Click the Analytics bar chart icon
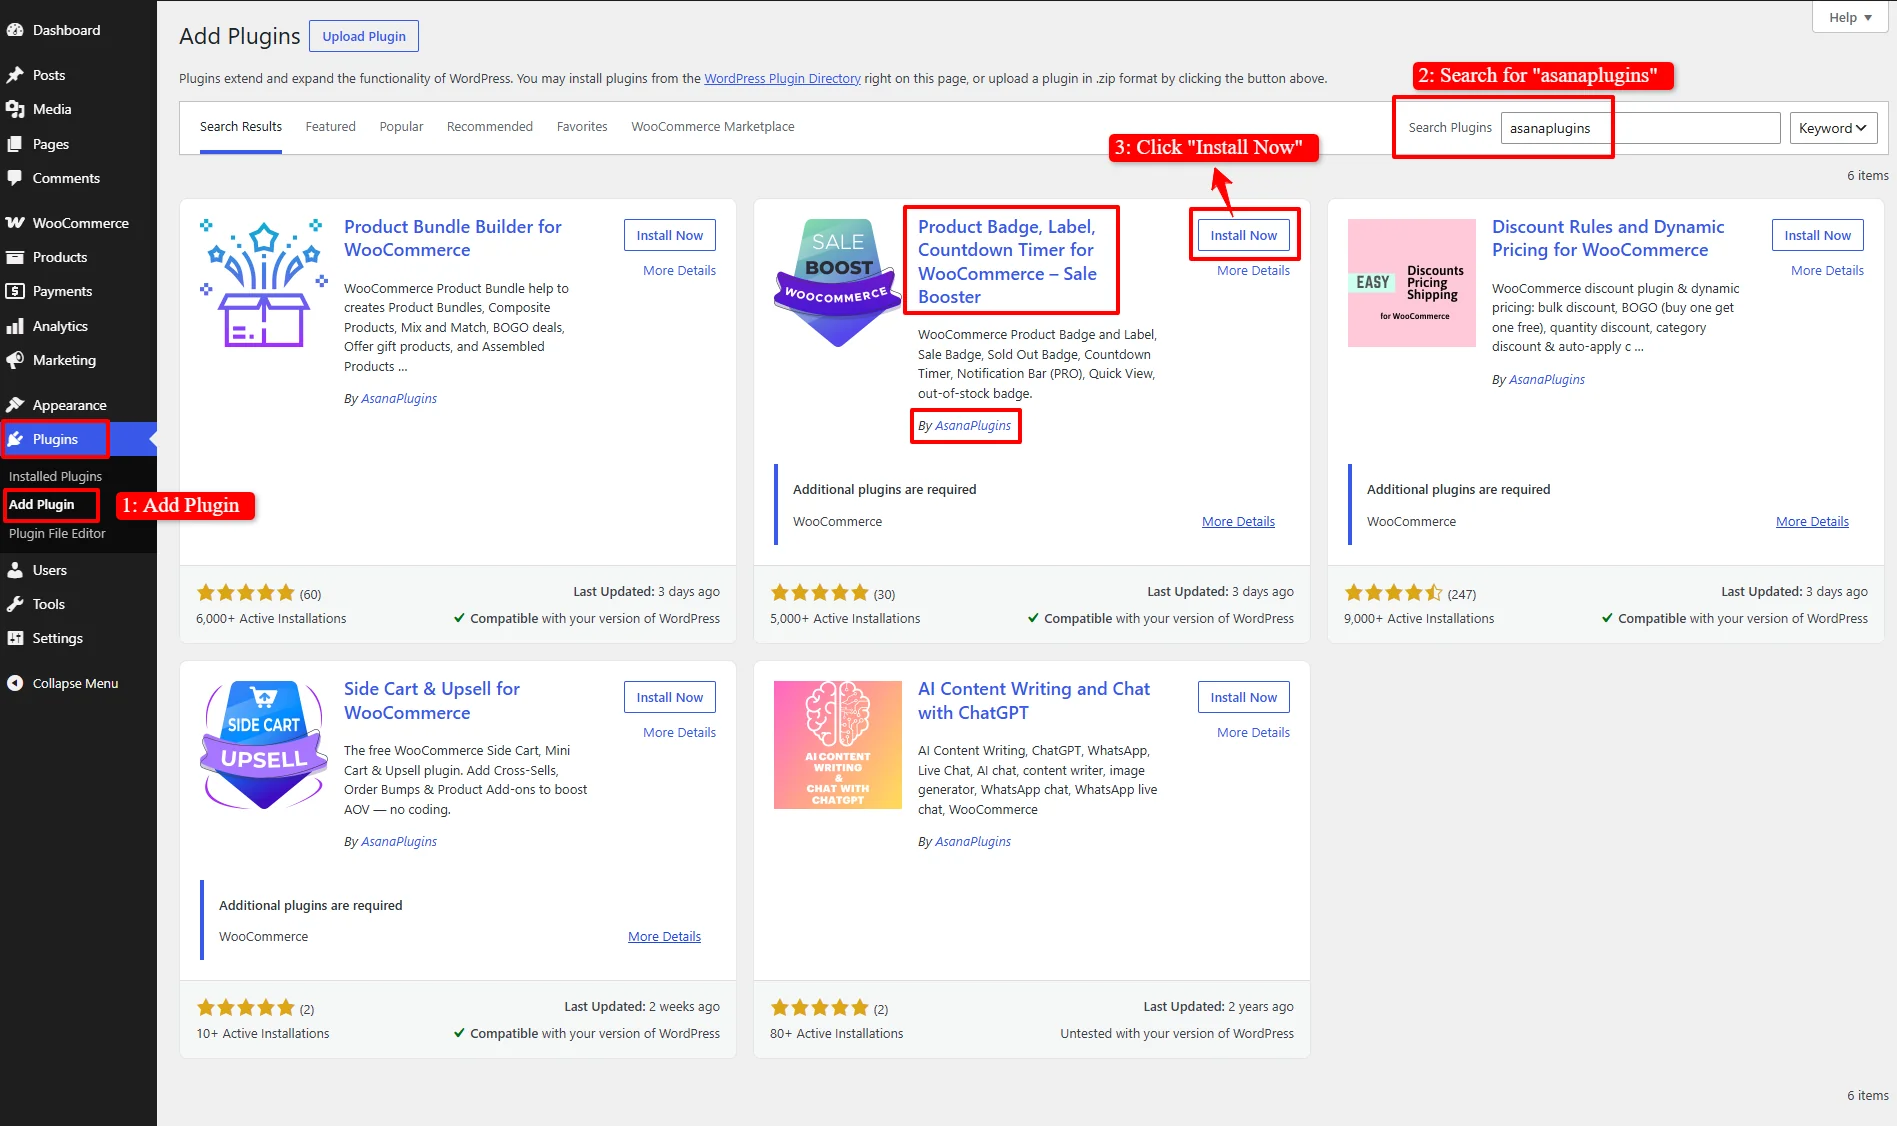1897x1126 pixels. (x=15, y=326)
